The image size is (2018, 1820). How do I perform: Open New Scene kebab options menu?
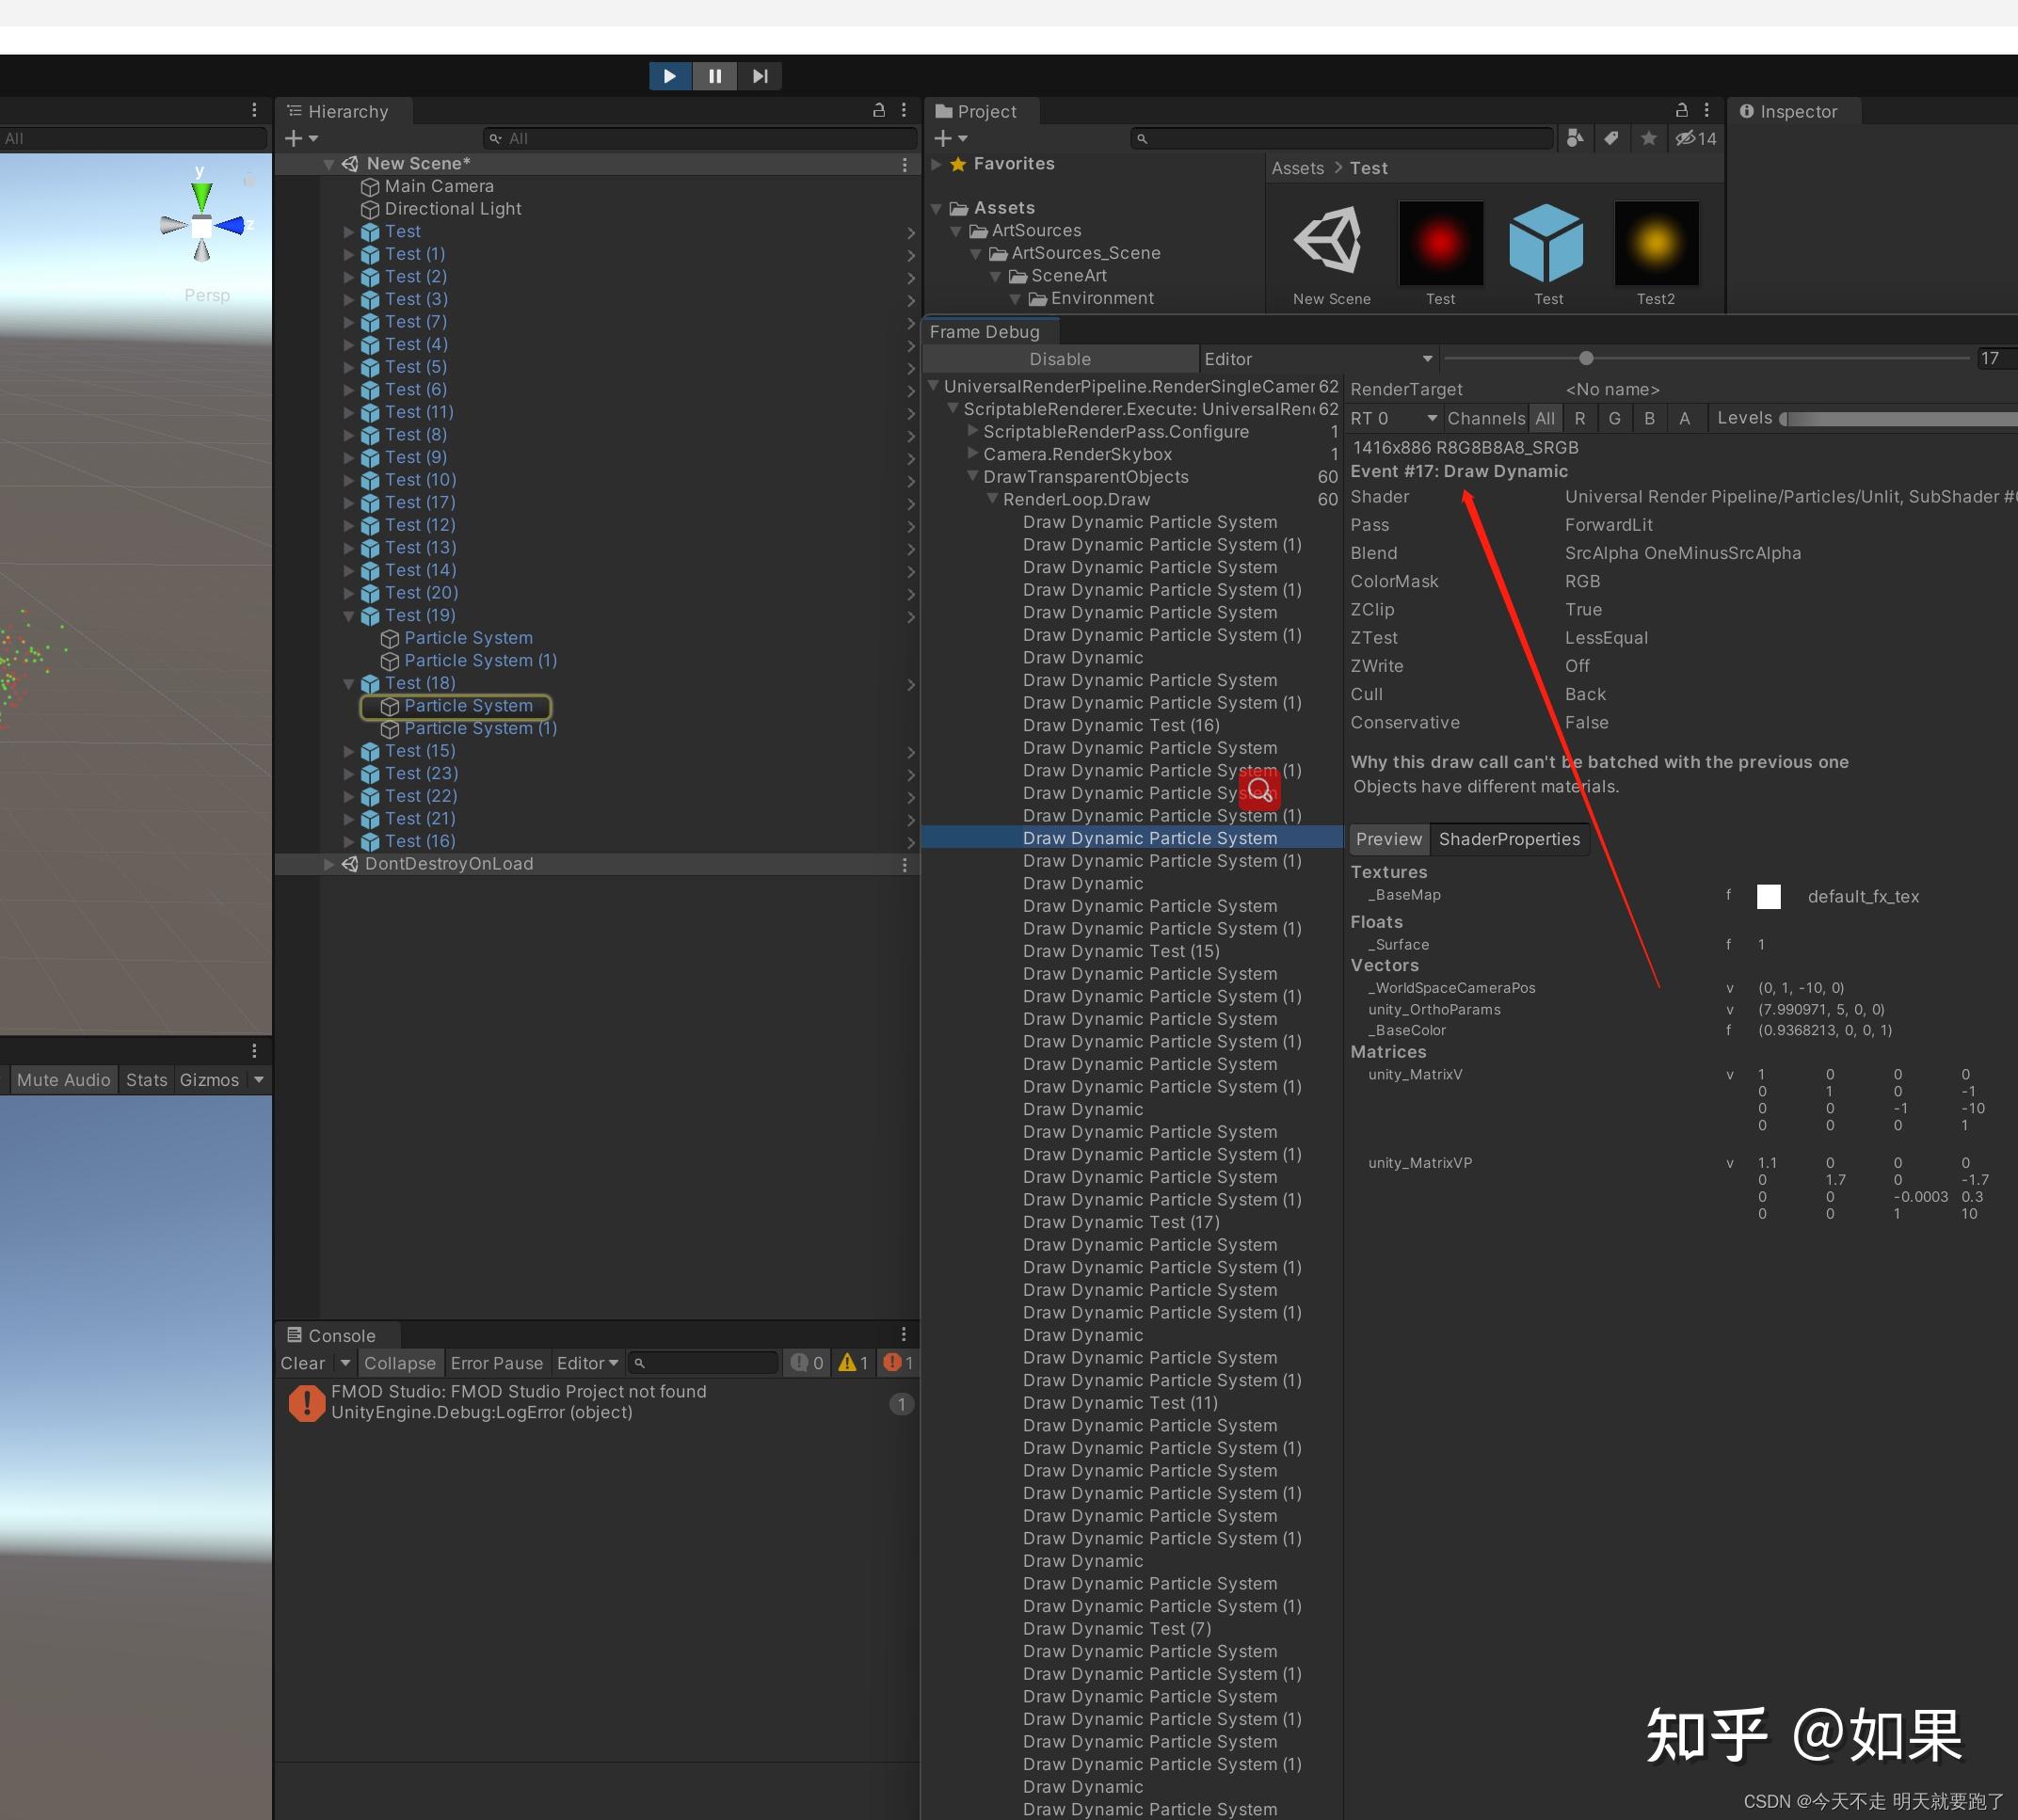[x=905, y=164]
